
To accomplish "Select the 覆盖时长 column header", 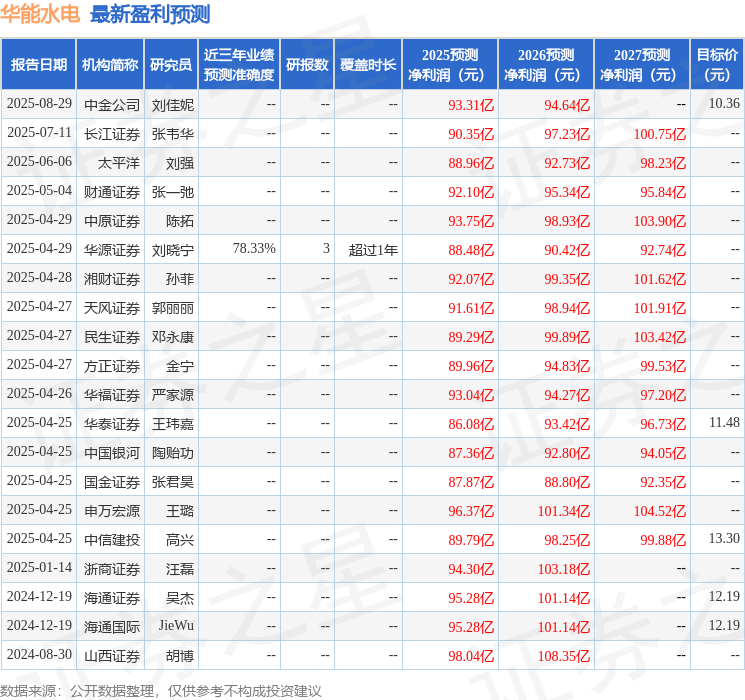I will coord(368,64).
